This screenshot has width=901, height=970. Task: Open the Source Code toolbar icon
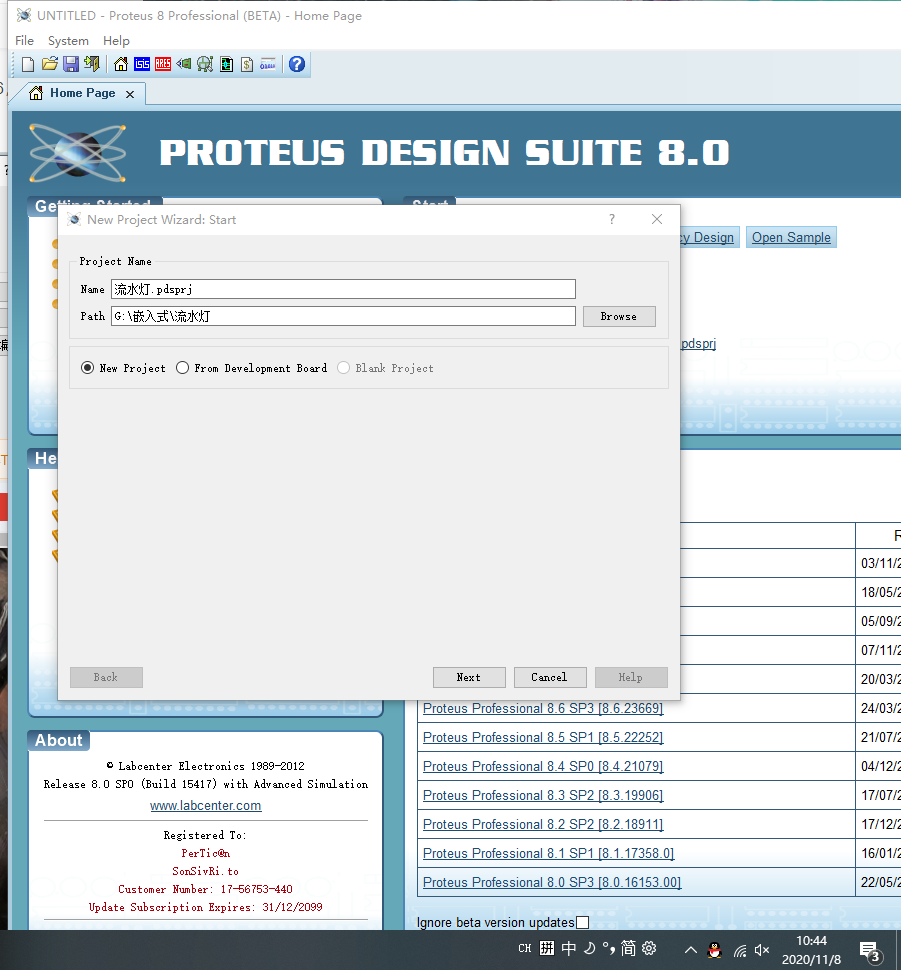[x=268, y=64]
